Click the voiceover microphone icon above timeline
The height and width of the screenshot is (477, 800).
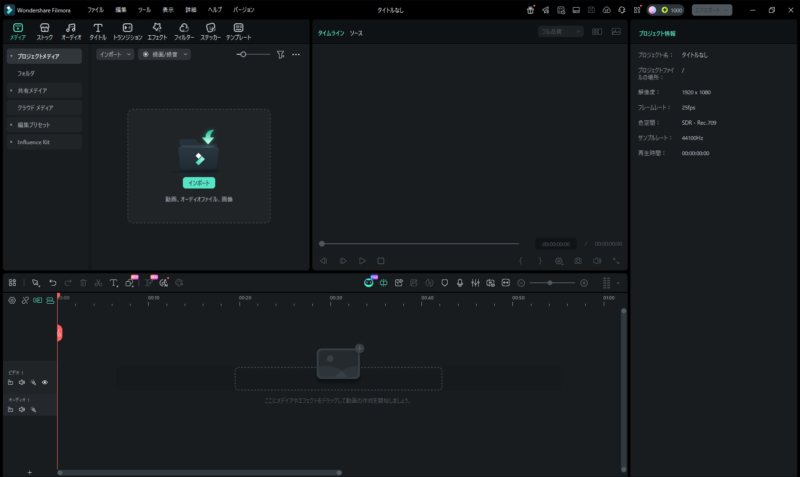(x=460, y=283)
